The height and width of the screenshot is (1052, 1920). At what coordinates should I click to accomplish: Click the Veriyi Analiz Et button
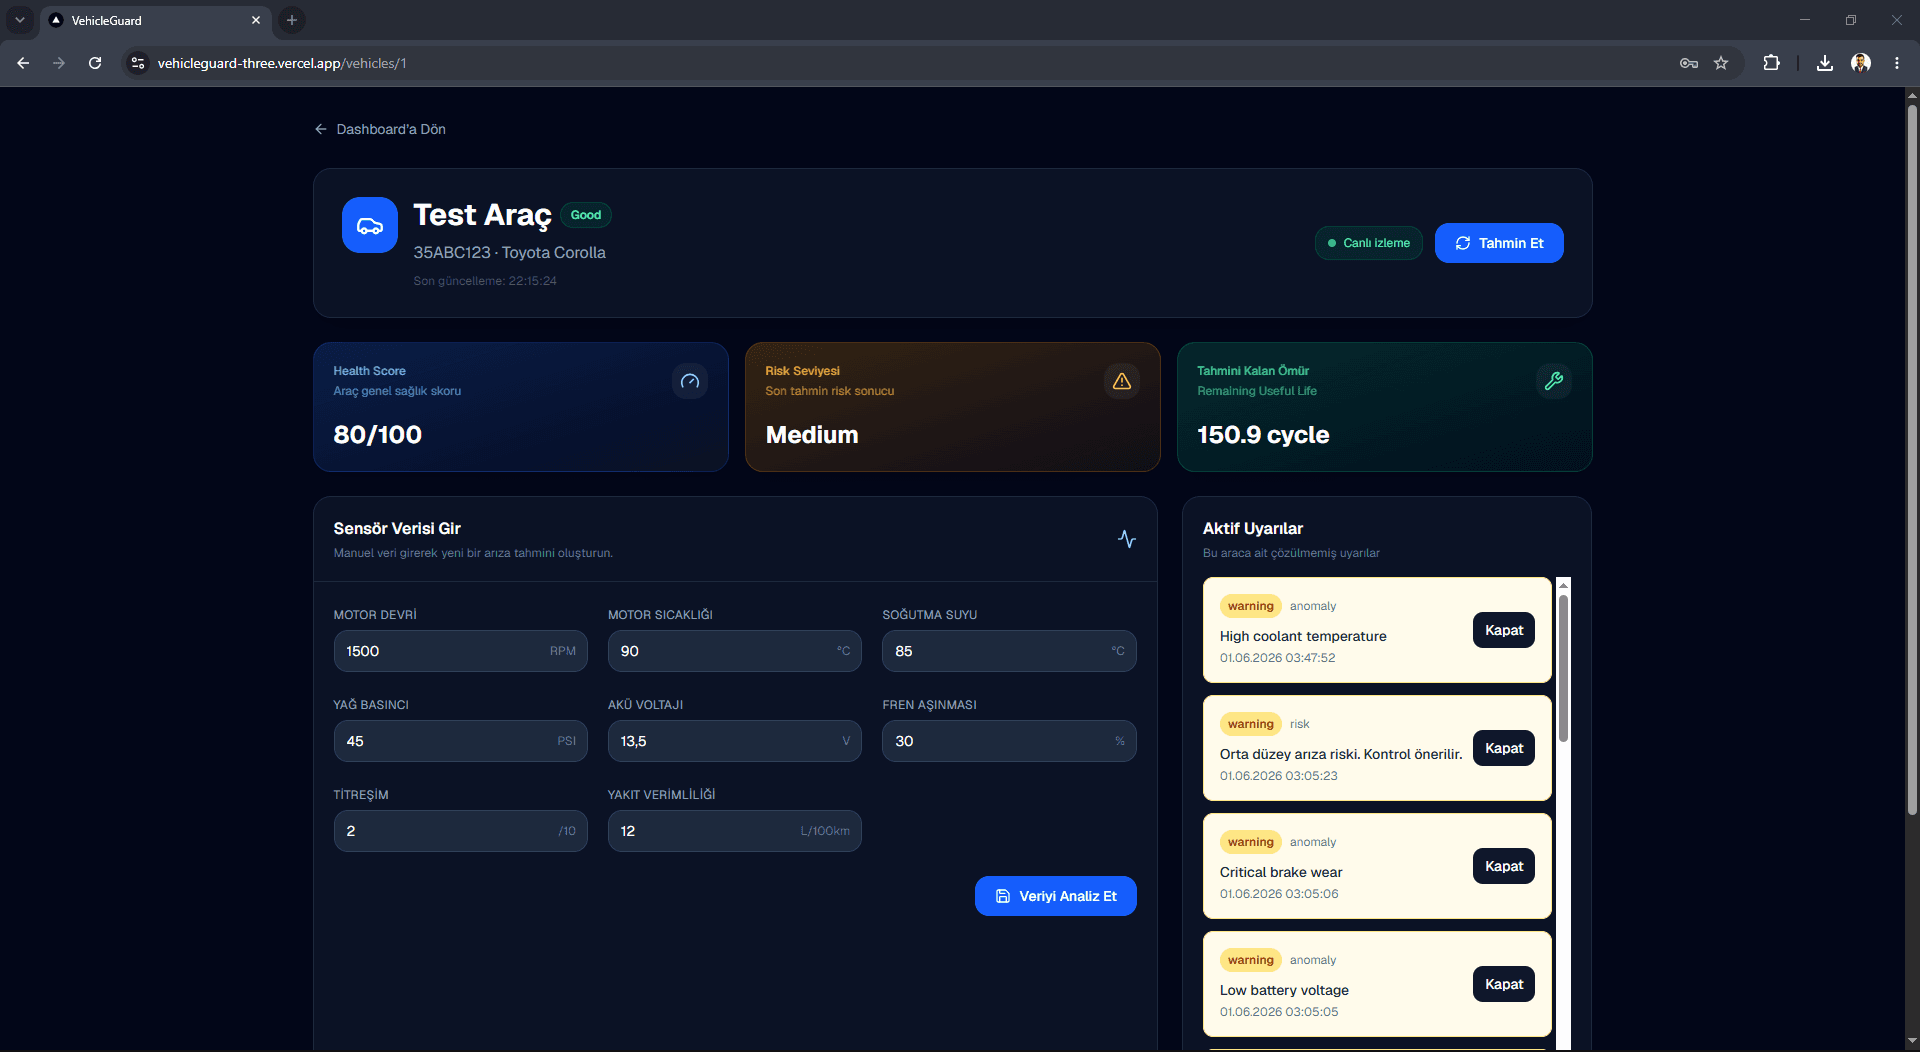1056,896
